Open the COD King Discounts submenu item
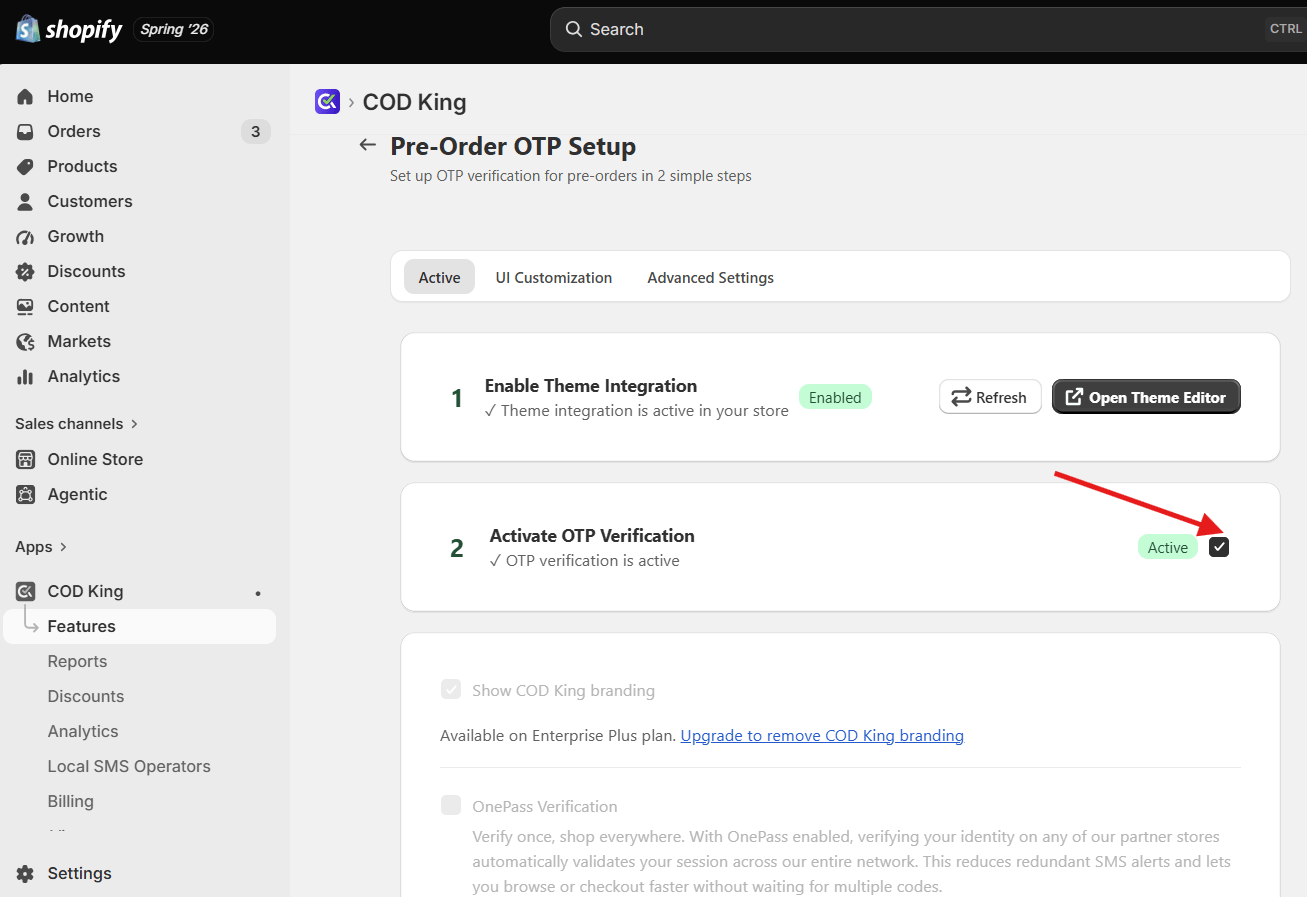The width and height of the screenshot is (1307, 897). (86, 696)
